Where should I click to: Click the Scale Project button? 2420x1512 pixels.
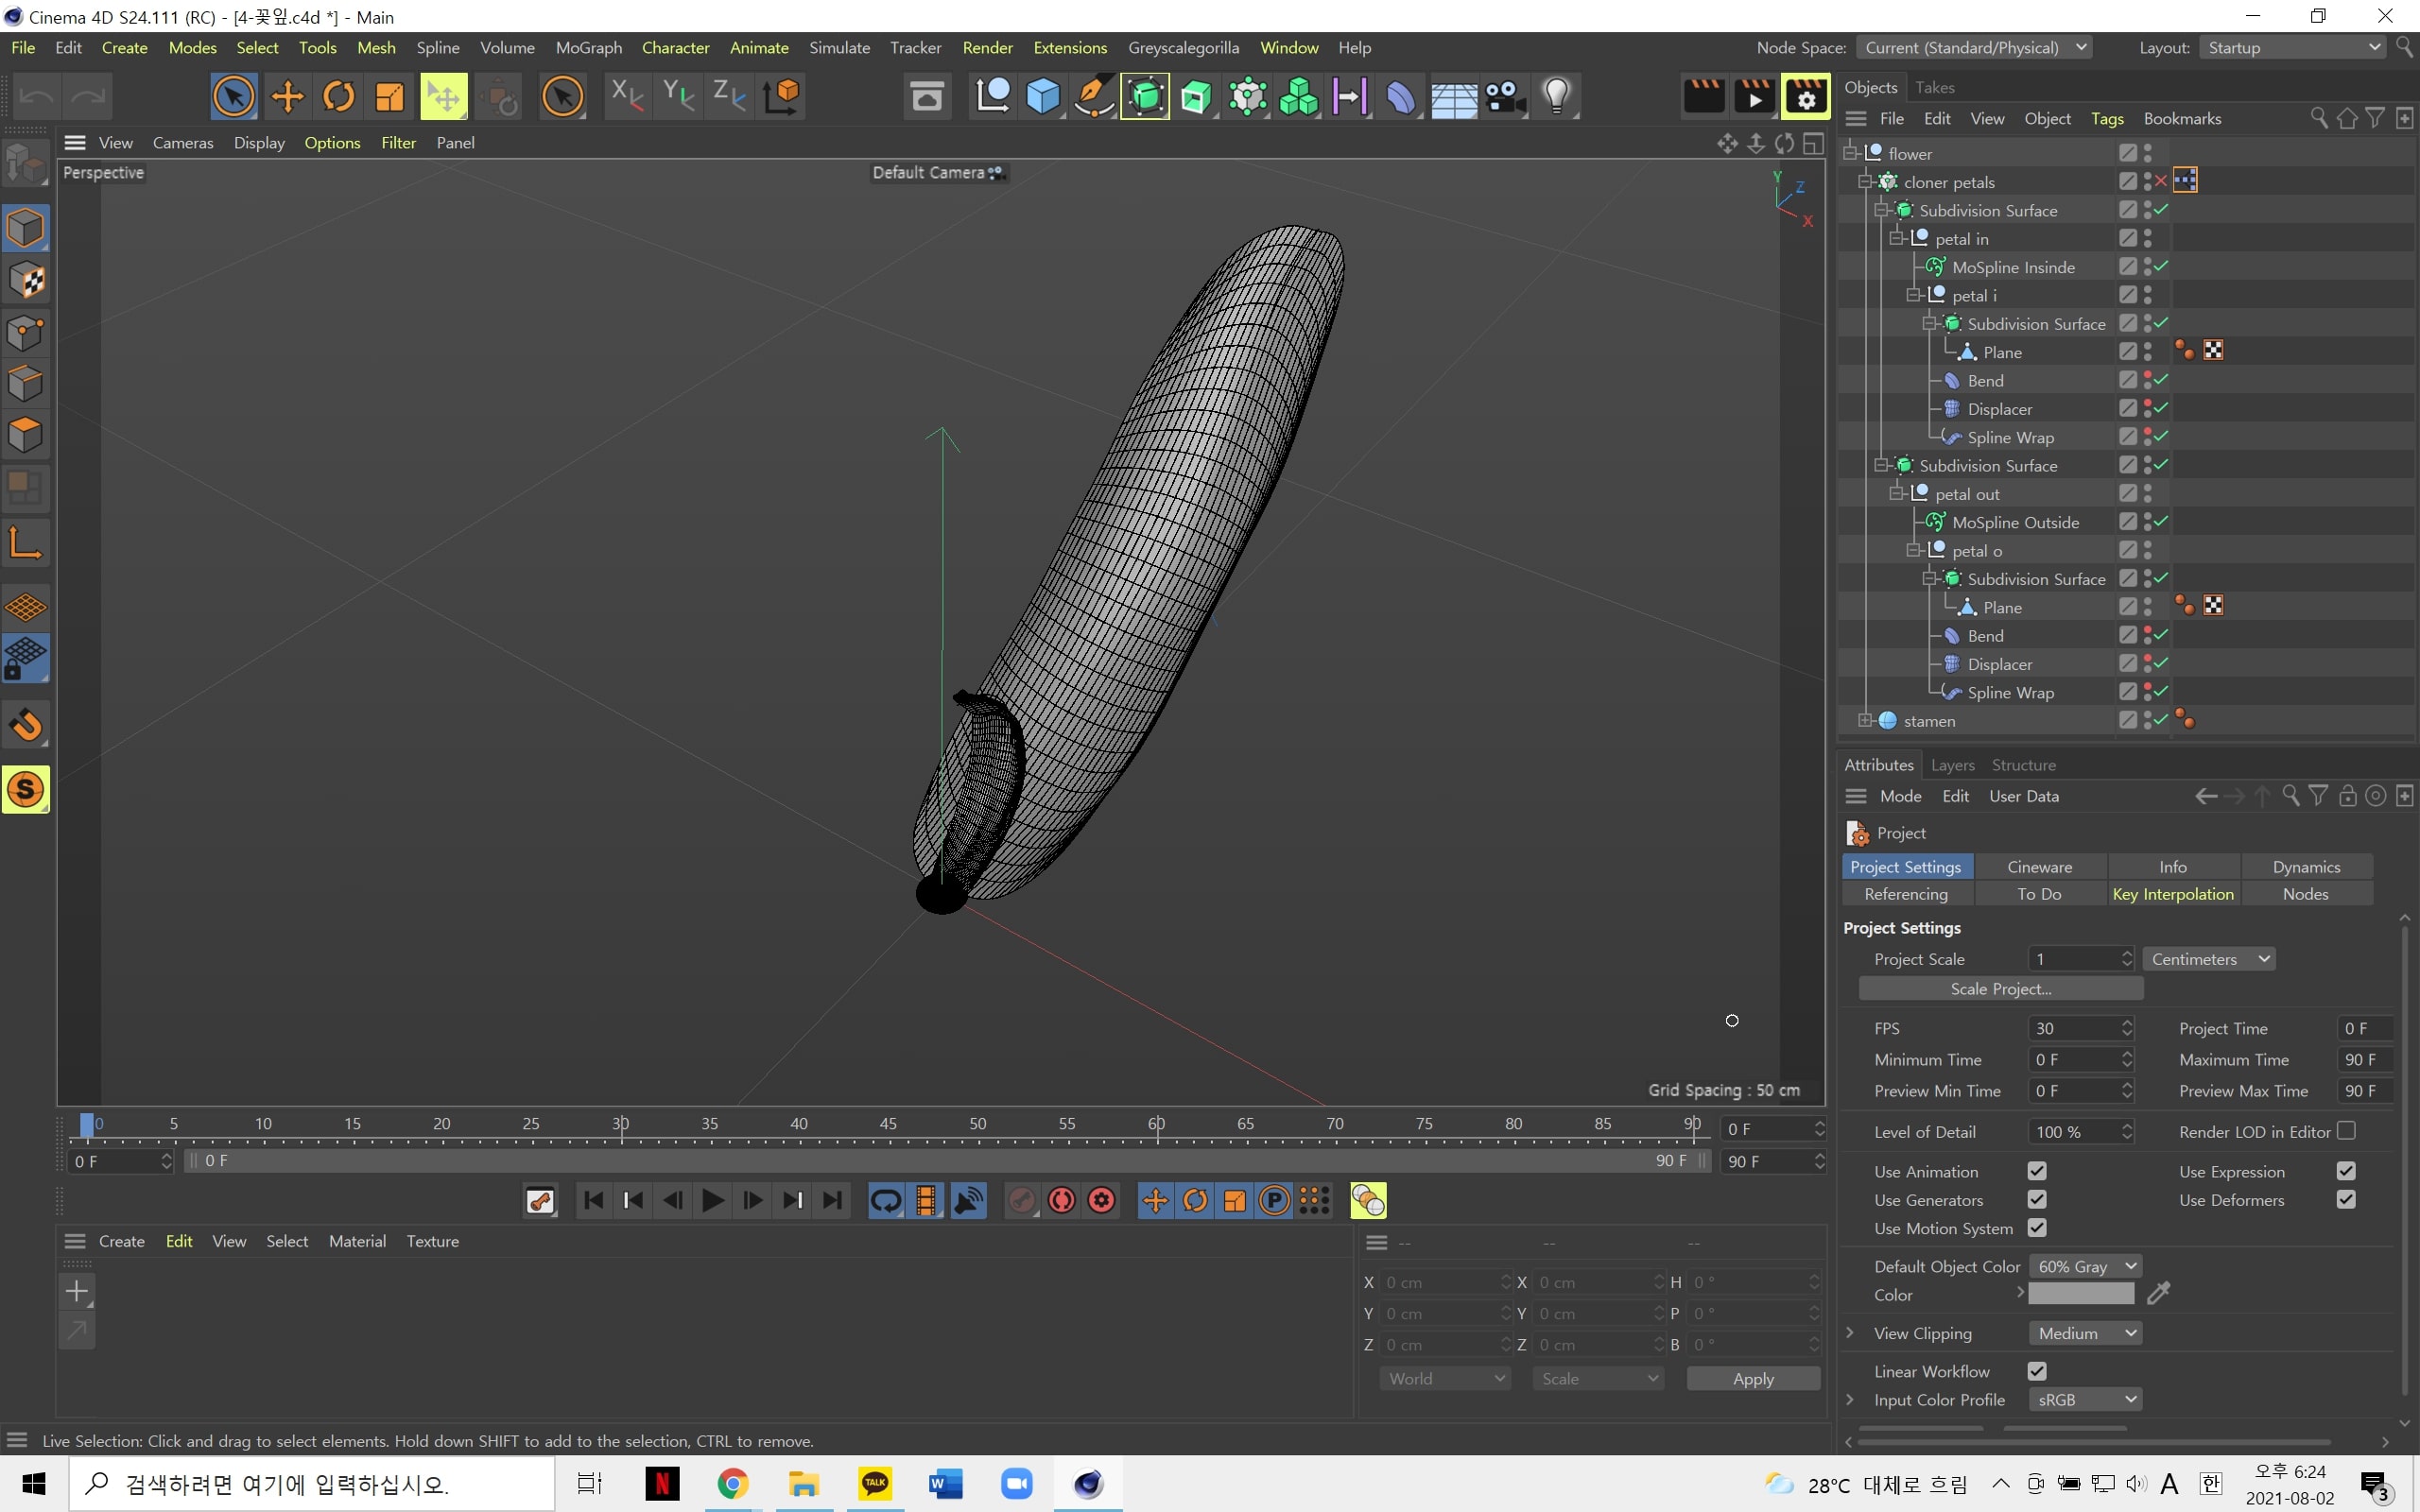[x=2000, y=989]
